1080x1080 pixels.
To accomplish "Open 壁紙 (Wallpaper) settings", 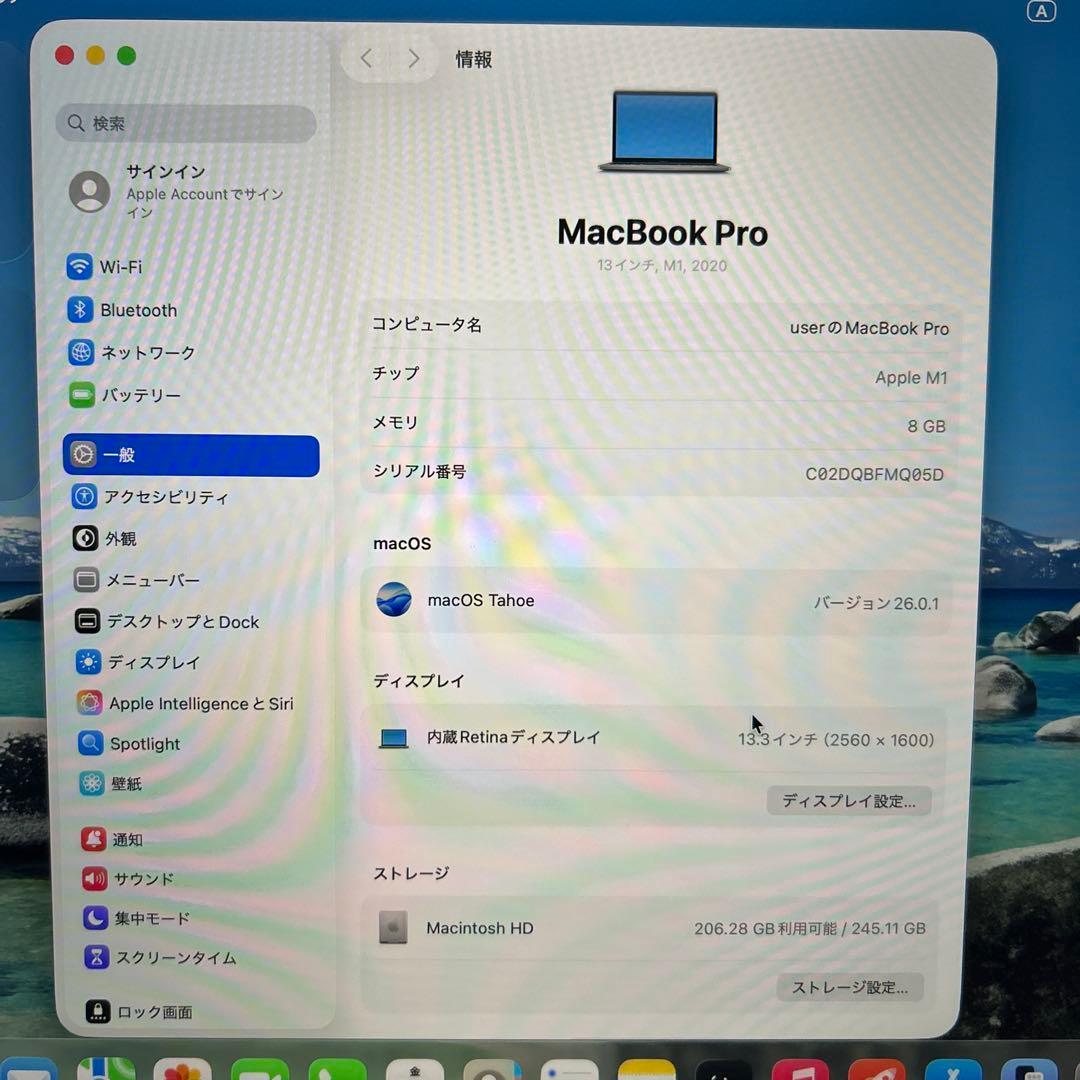I will pyautogui.click(x=120, y=784).
